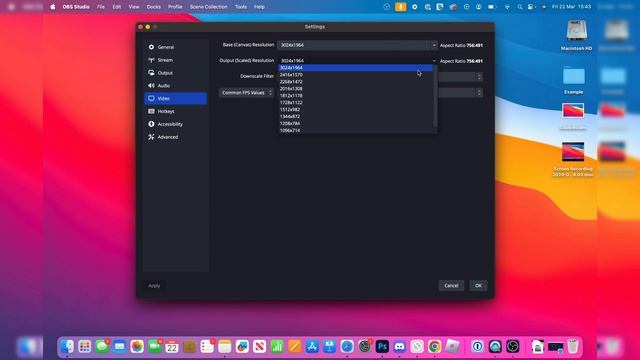Open the OBS Studio menu

pos(76,7)
